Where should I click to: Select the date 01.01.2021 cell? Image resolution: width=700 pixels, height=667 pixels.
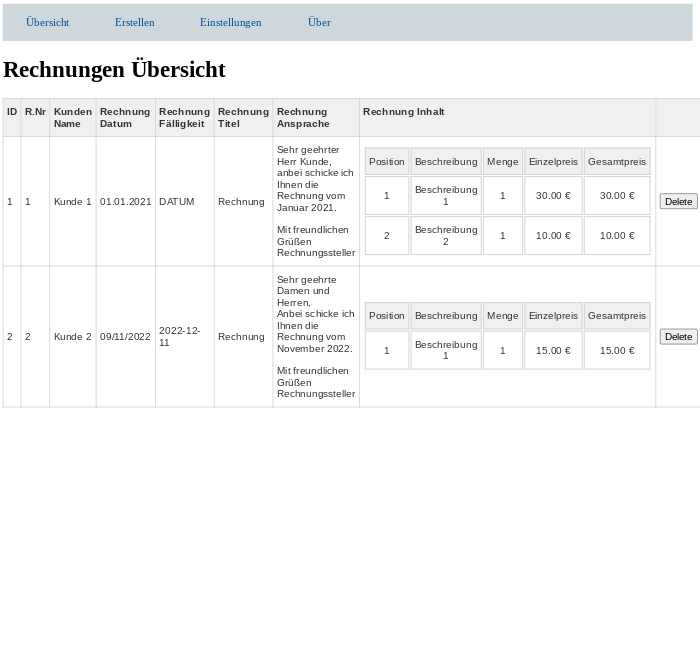point(125,202)
